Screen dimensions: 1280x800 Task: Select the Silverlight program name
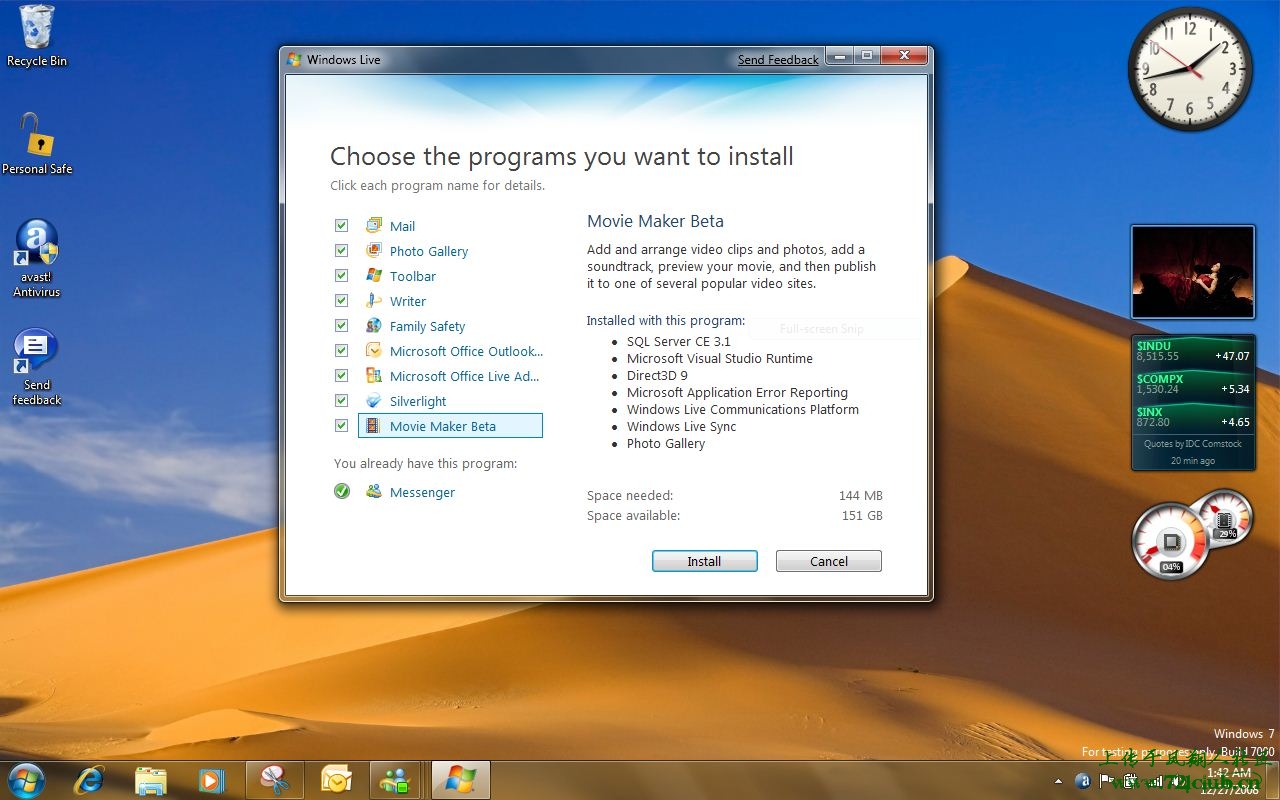pyautogui.click(x=418, y=401)
